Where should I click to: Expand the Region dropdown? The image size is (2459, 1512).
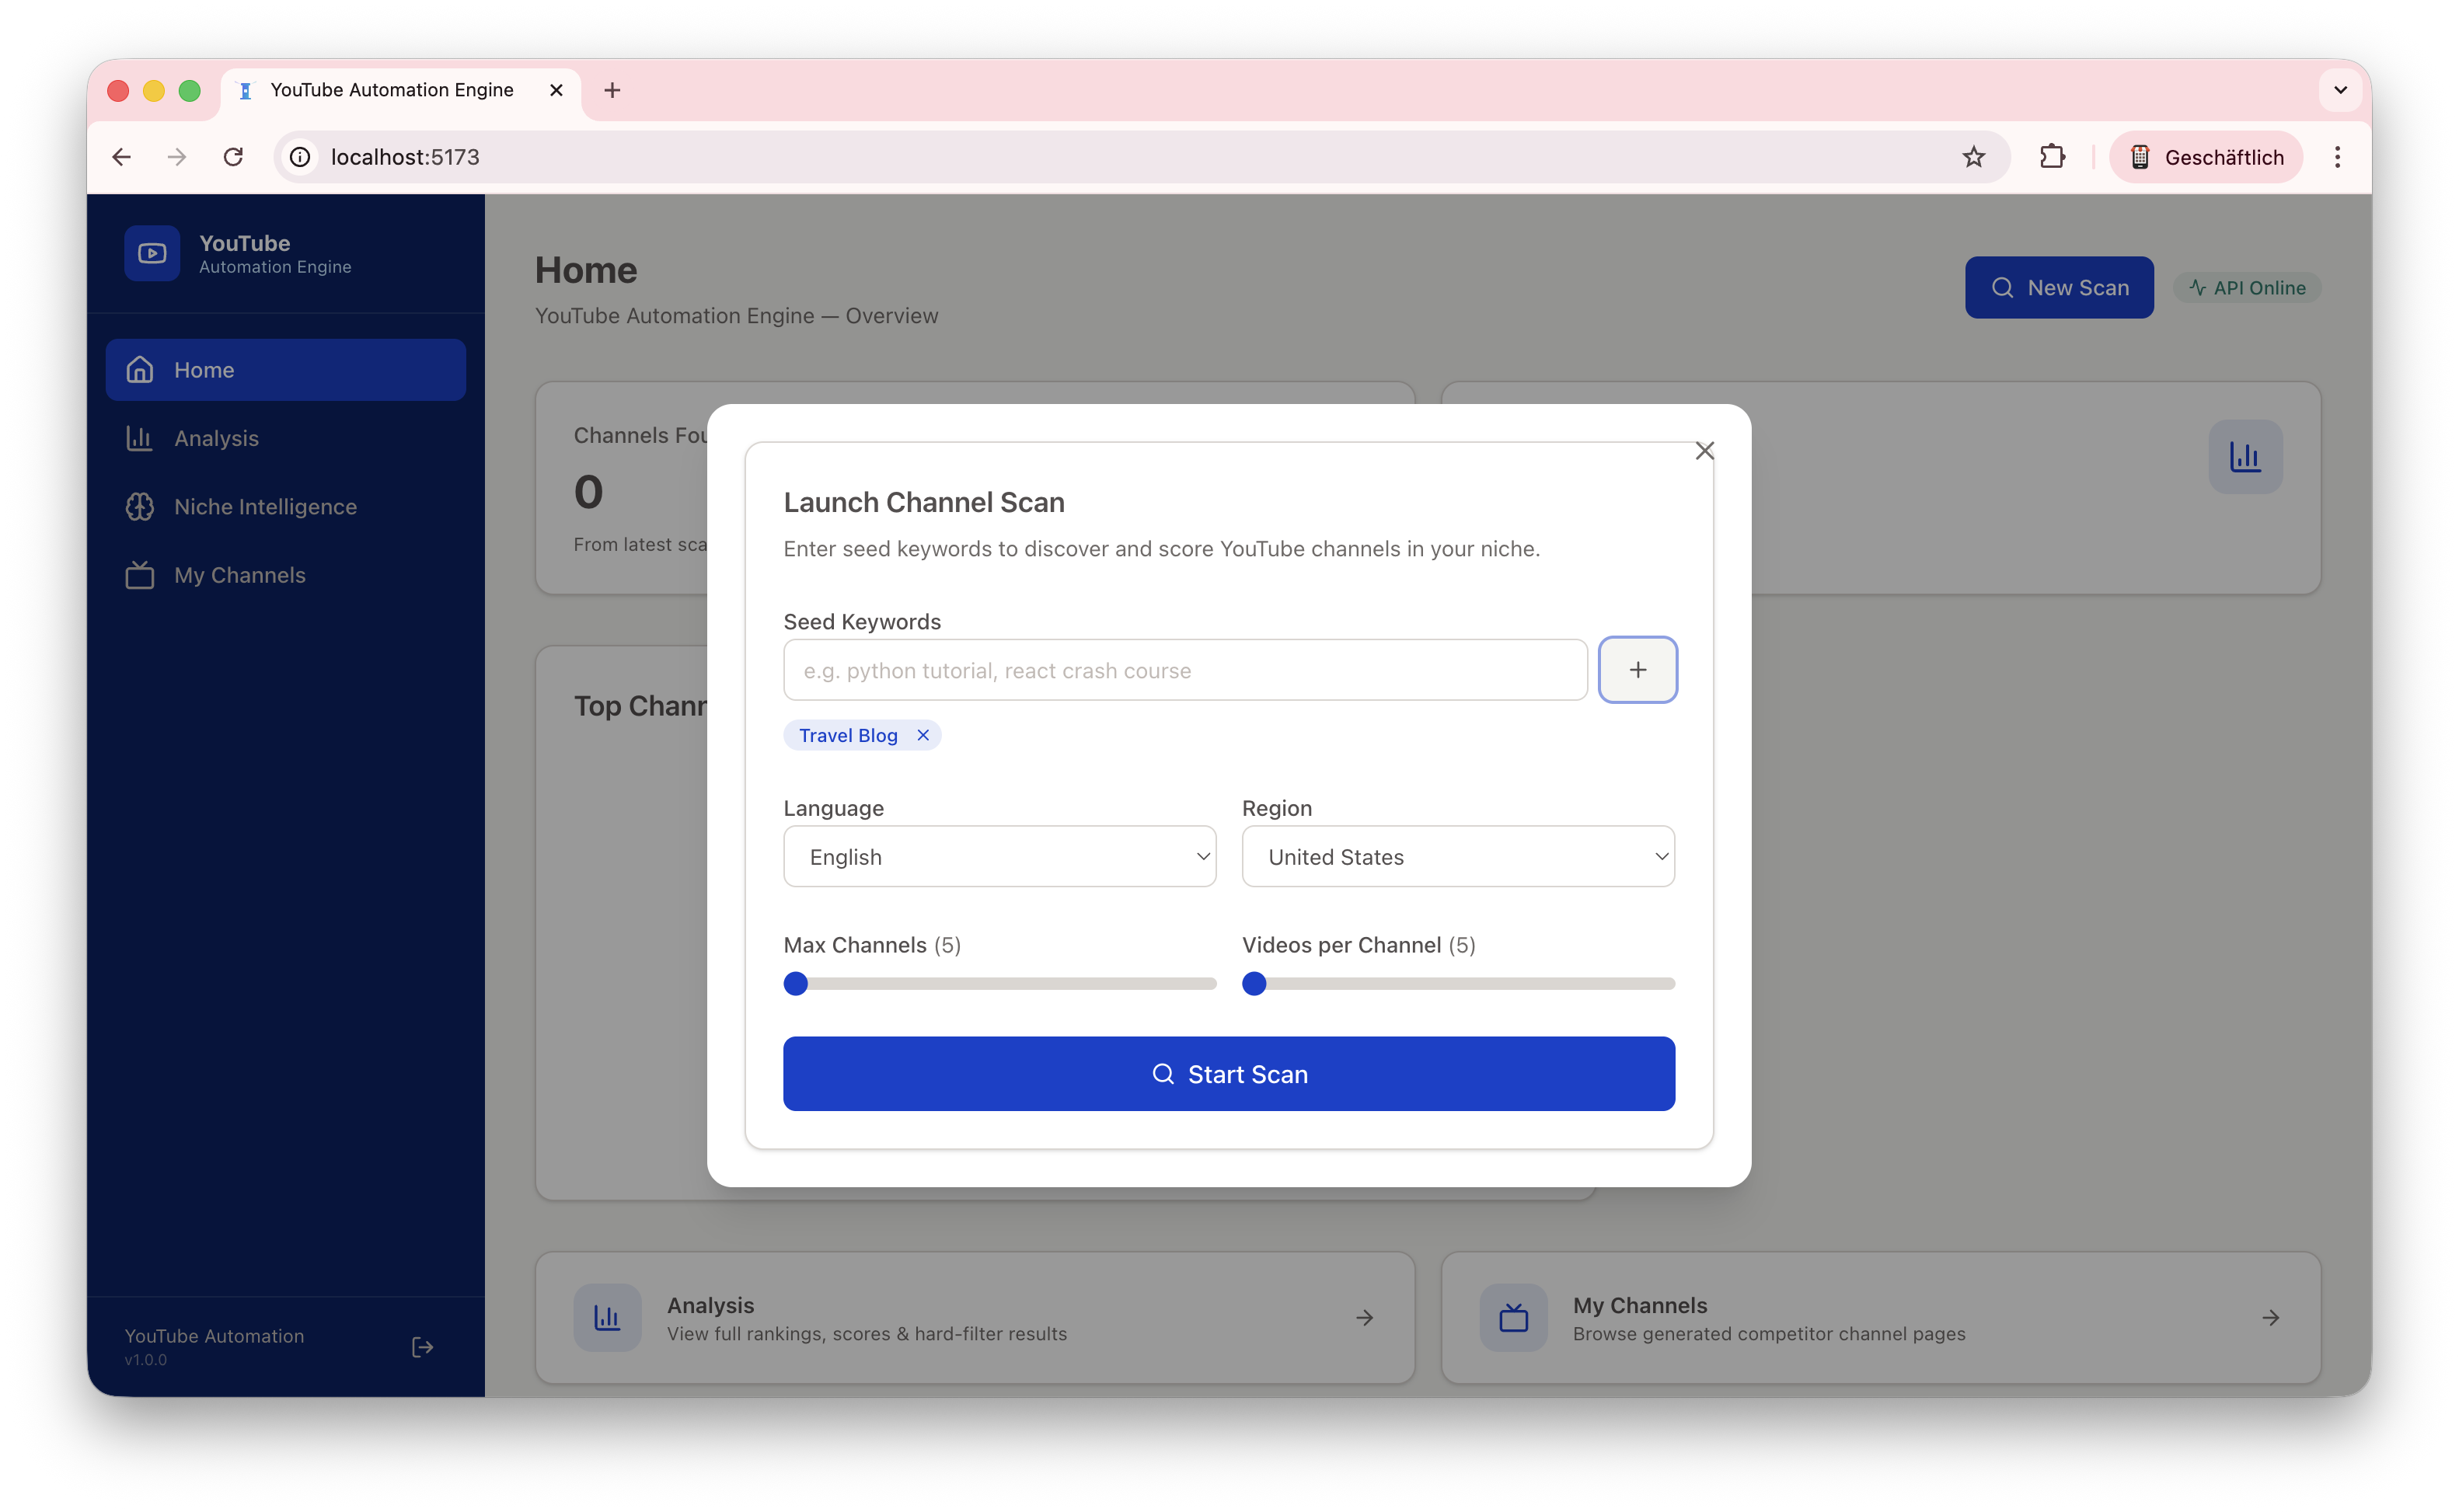[x=1457, y=857]
